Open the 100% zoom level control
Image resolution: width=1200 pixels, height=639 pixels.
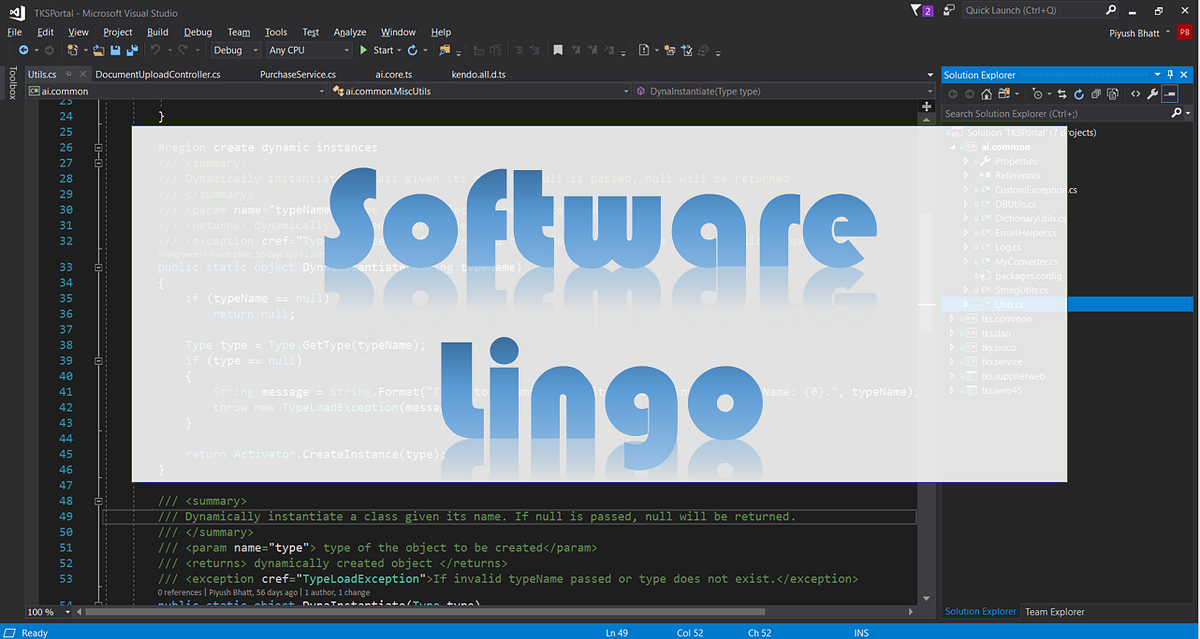[x=47, y=611]
